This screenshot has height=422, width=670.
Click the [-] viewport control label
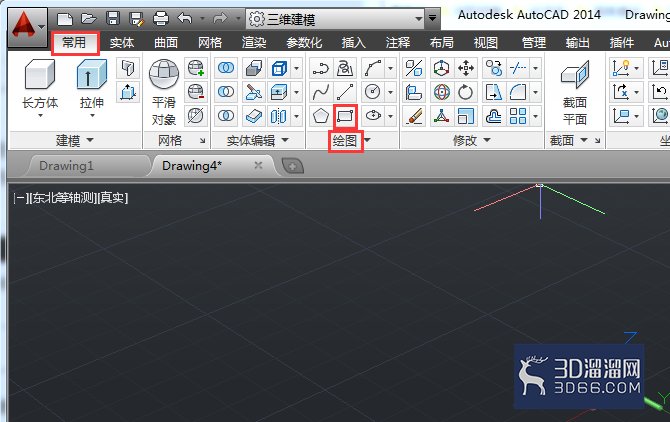point(20,198)
